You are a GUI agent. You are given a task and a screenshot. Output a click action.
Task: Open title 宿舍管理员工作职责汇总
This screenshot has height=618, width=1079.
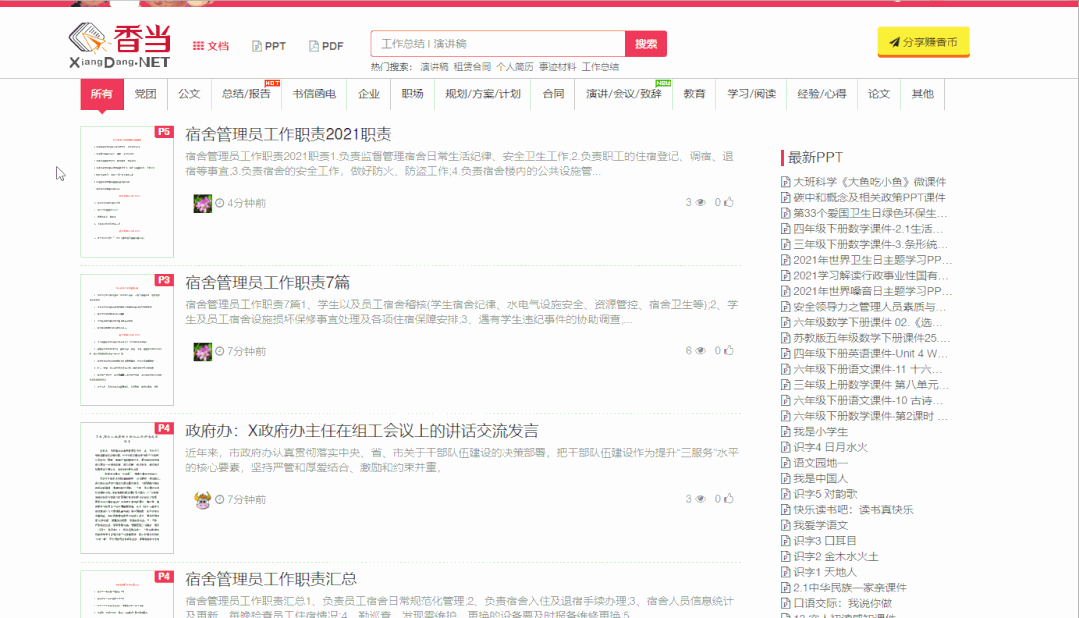pyautogui.click(x=271, y=579)
